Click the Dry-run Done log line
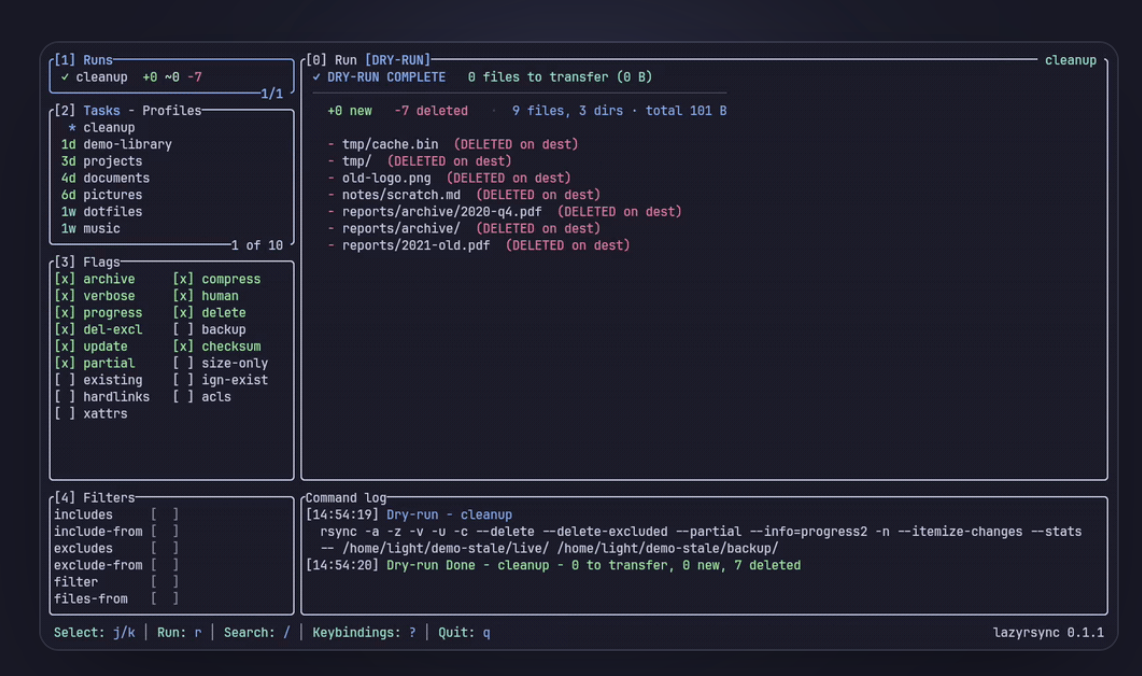 click(x=594, y=565)
